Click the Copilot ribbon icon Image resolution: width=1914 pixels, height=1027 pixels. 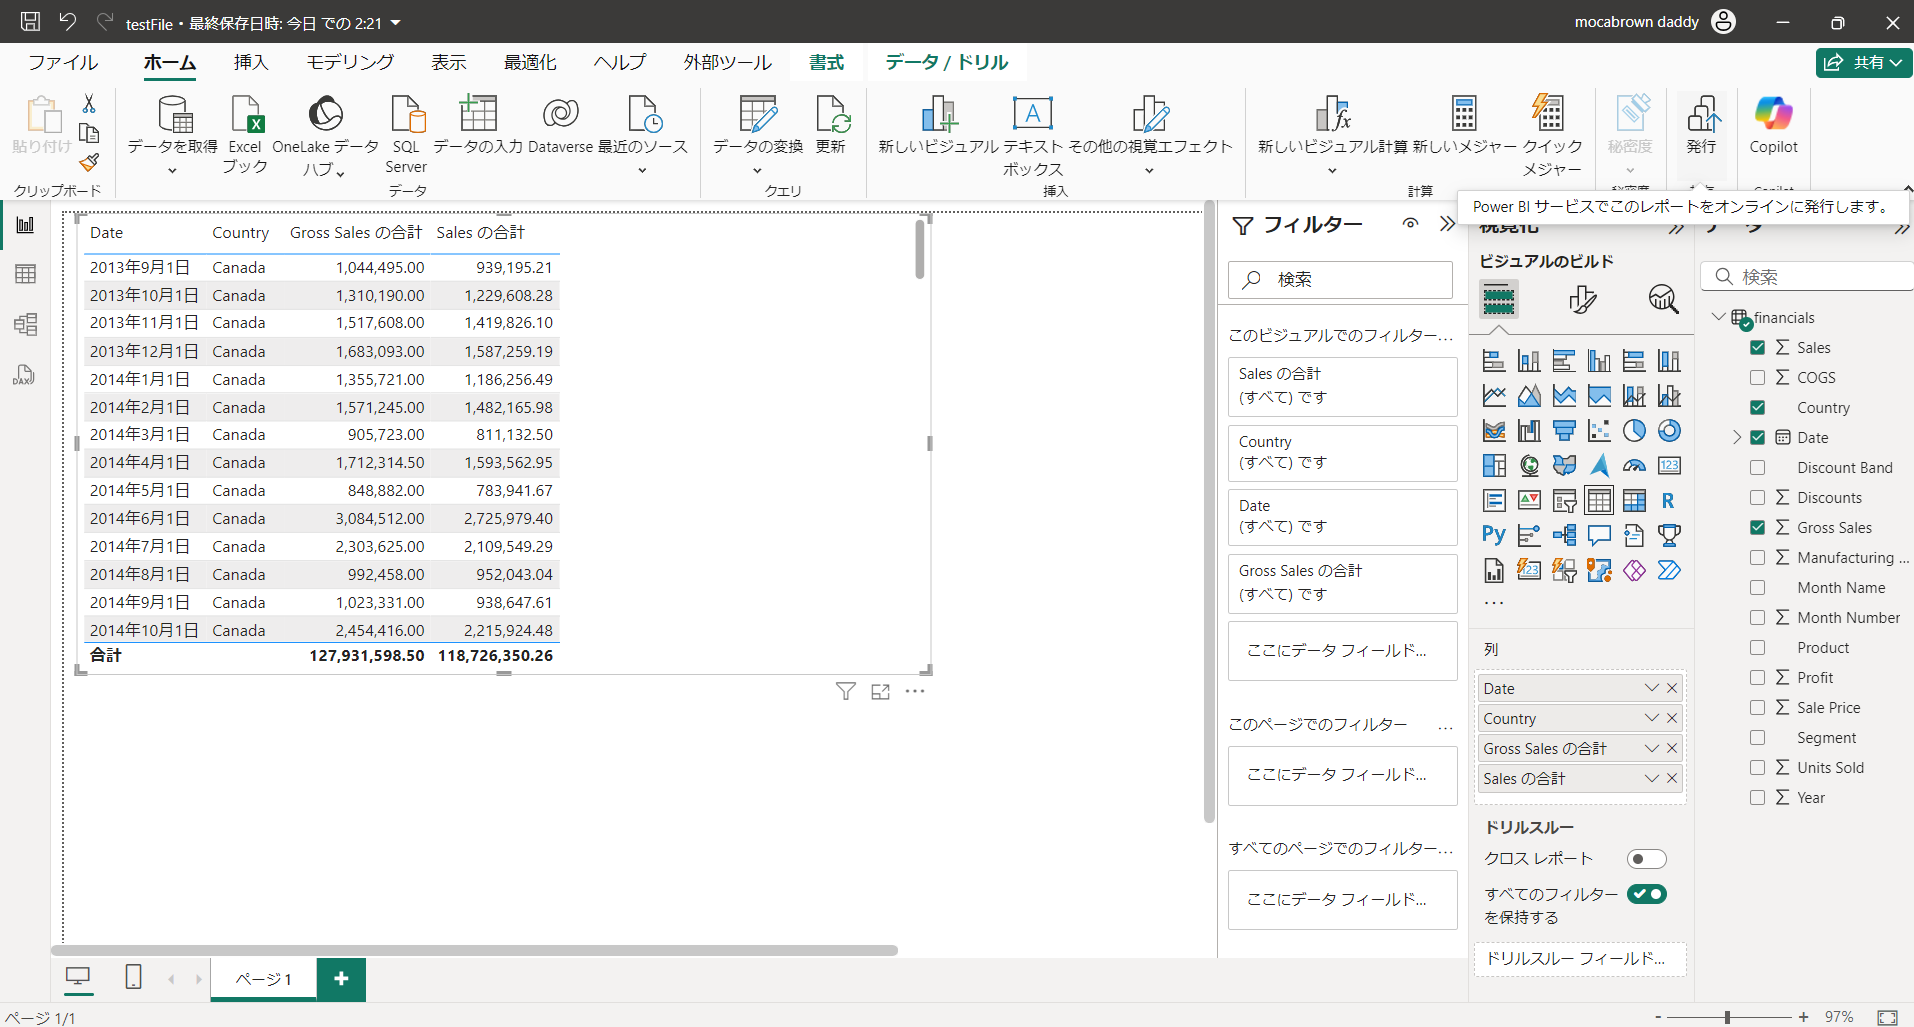coord(1774,124)
